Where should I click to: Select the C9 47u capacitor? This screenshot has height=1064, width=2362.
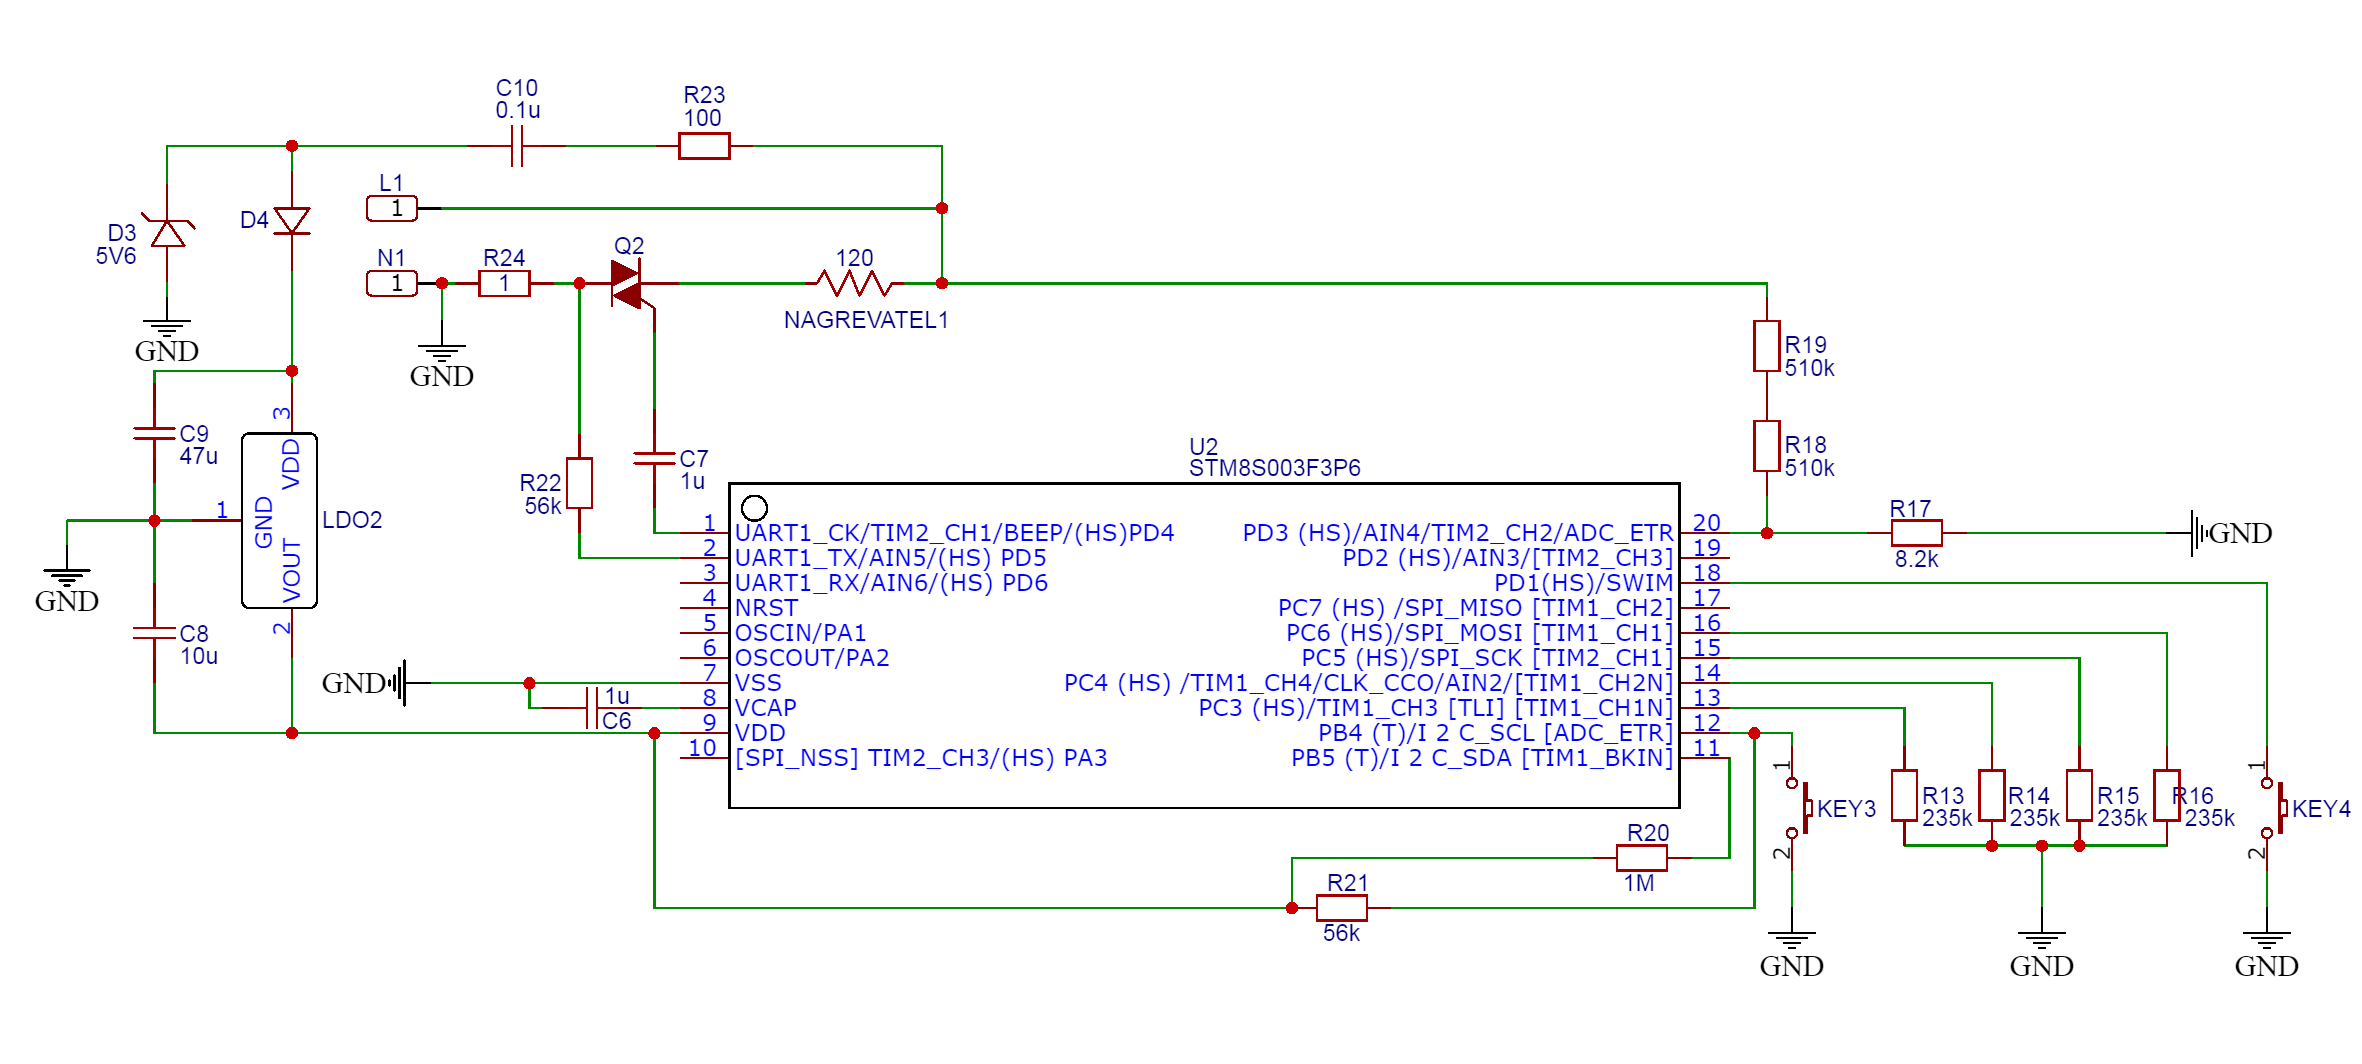pyautogui.click(x=154, y=433)
